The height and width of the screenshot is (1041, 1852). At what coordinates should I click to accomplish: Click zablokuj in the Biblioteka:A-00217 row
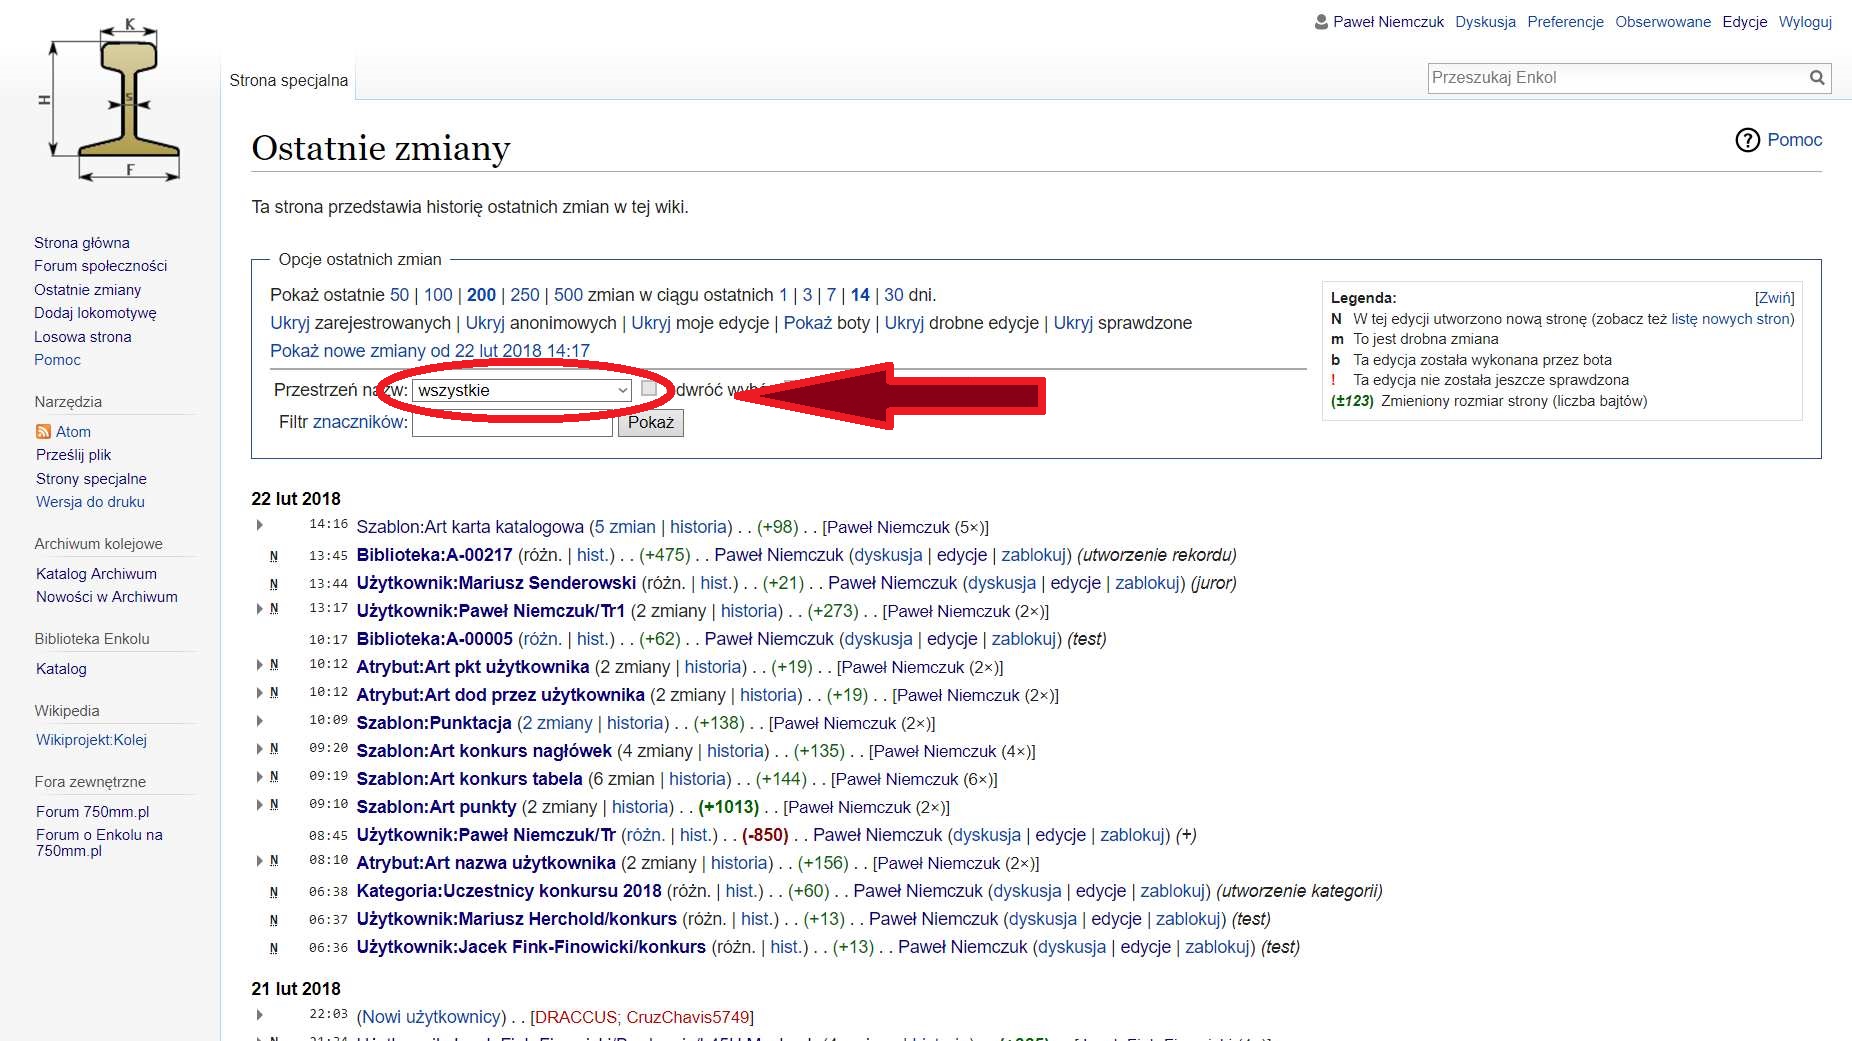[1033, 555]
